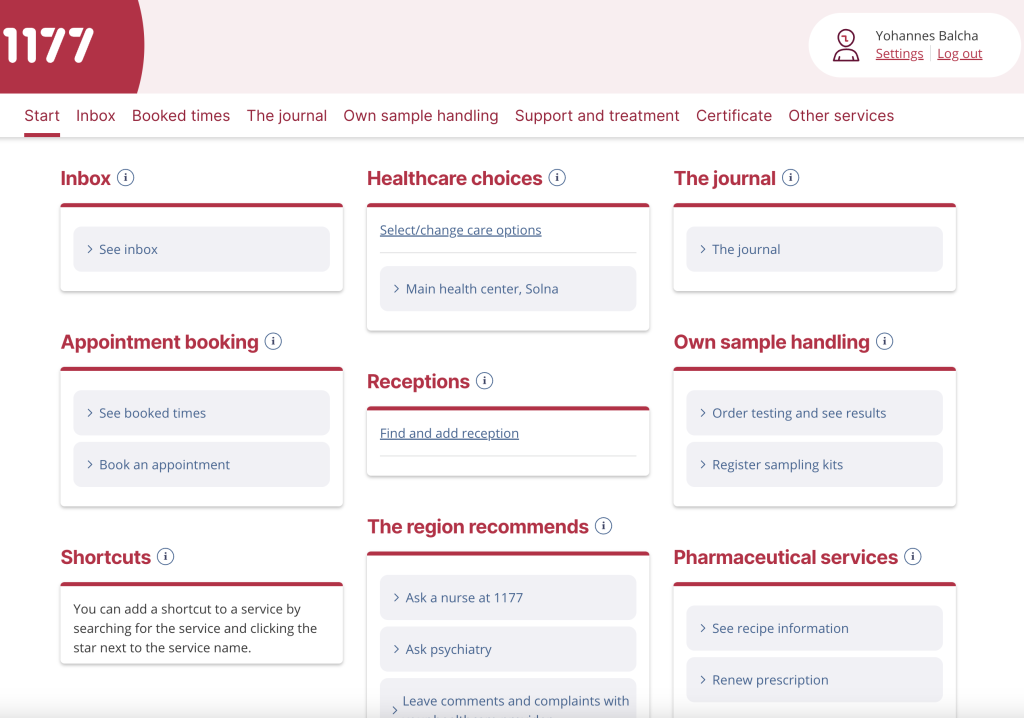Open the info icon next to Shortcuts

click(166, 557)
